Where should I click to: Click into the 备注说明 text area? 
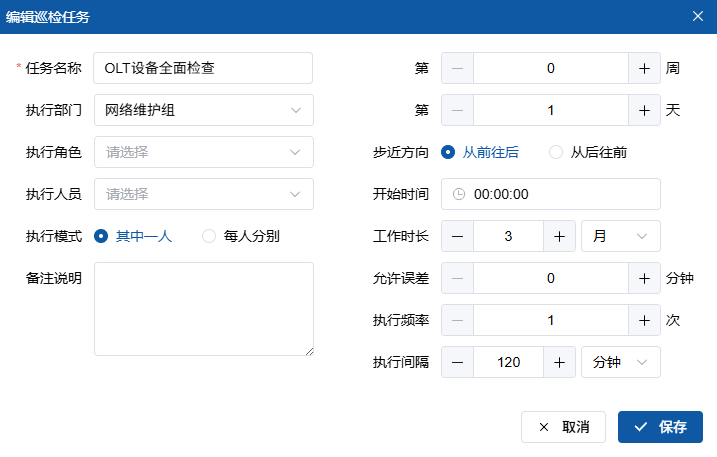[203, 308]
